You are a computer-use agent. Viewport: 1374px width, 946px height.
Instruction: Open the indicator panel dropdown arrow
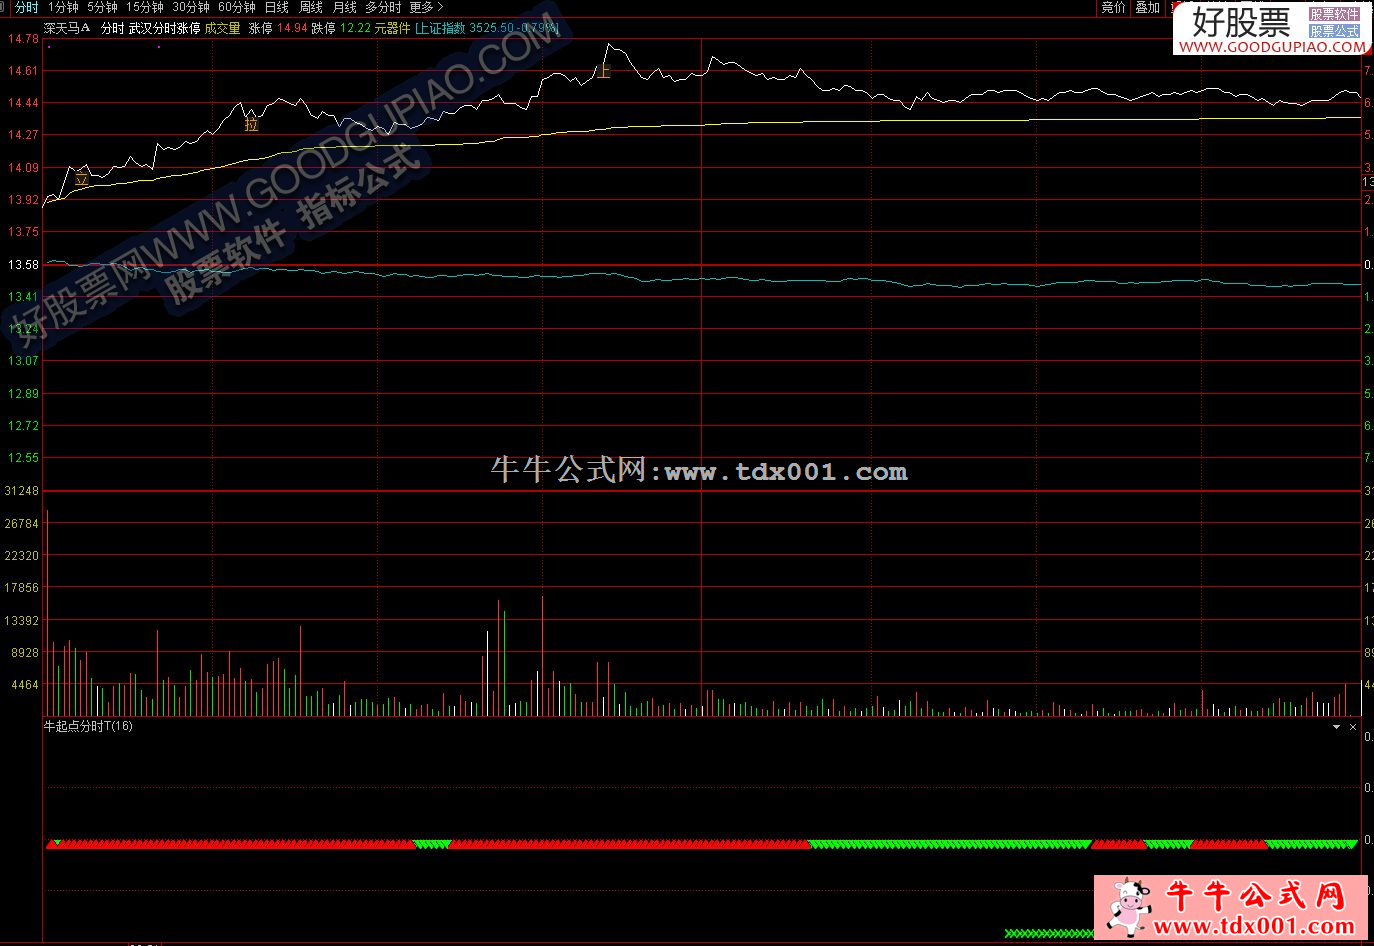point(1337,727)
